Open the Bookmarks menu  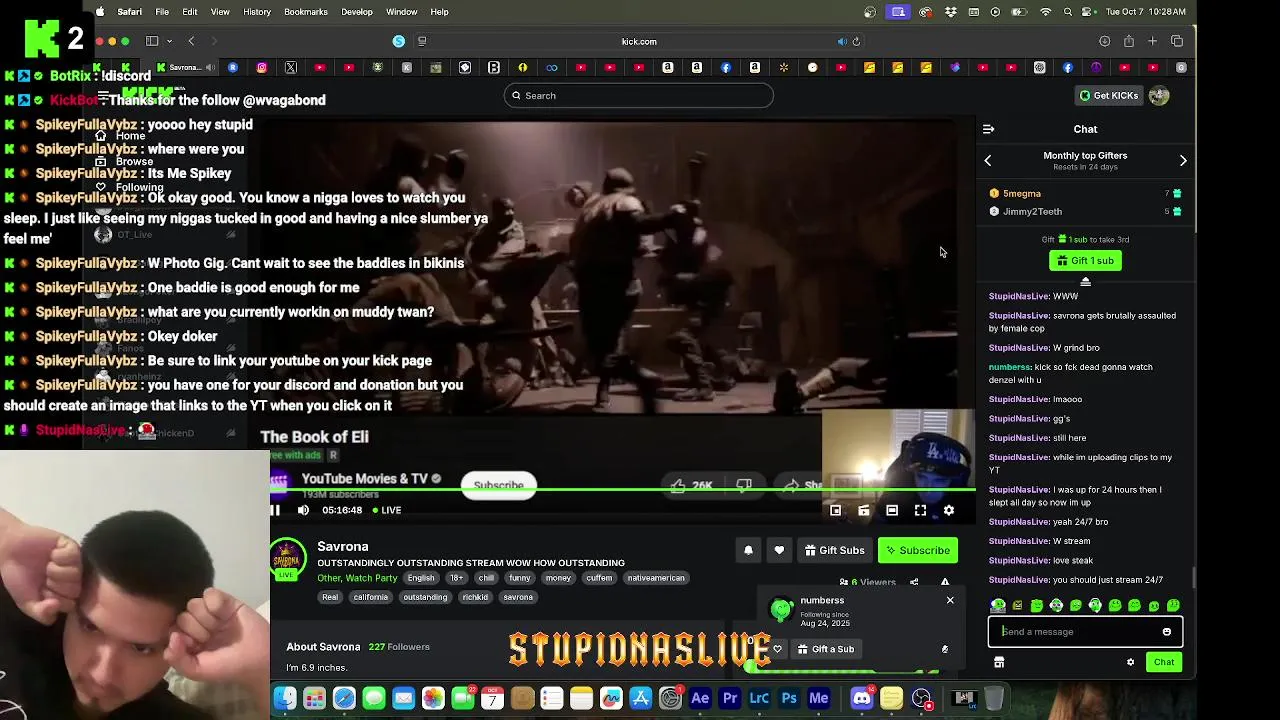click(305, 12)
